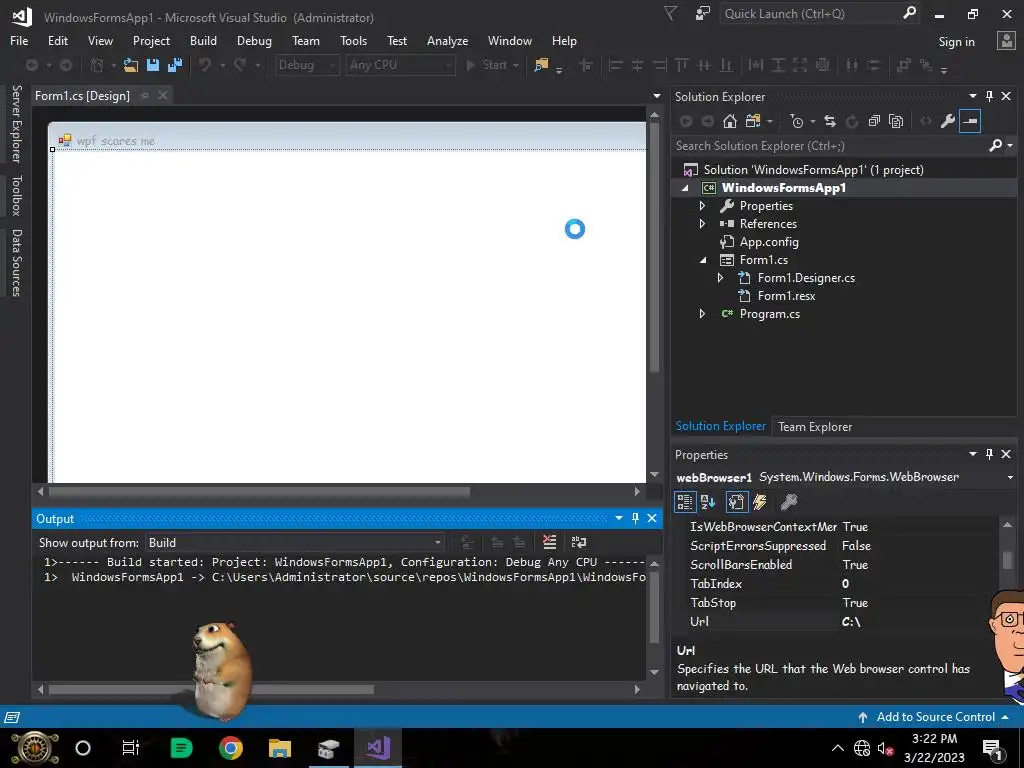
Task: Open Any CPU platform dropdown
Action: pos(400,65)
